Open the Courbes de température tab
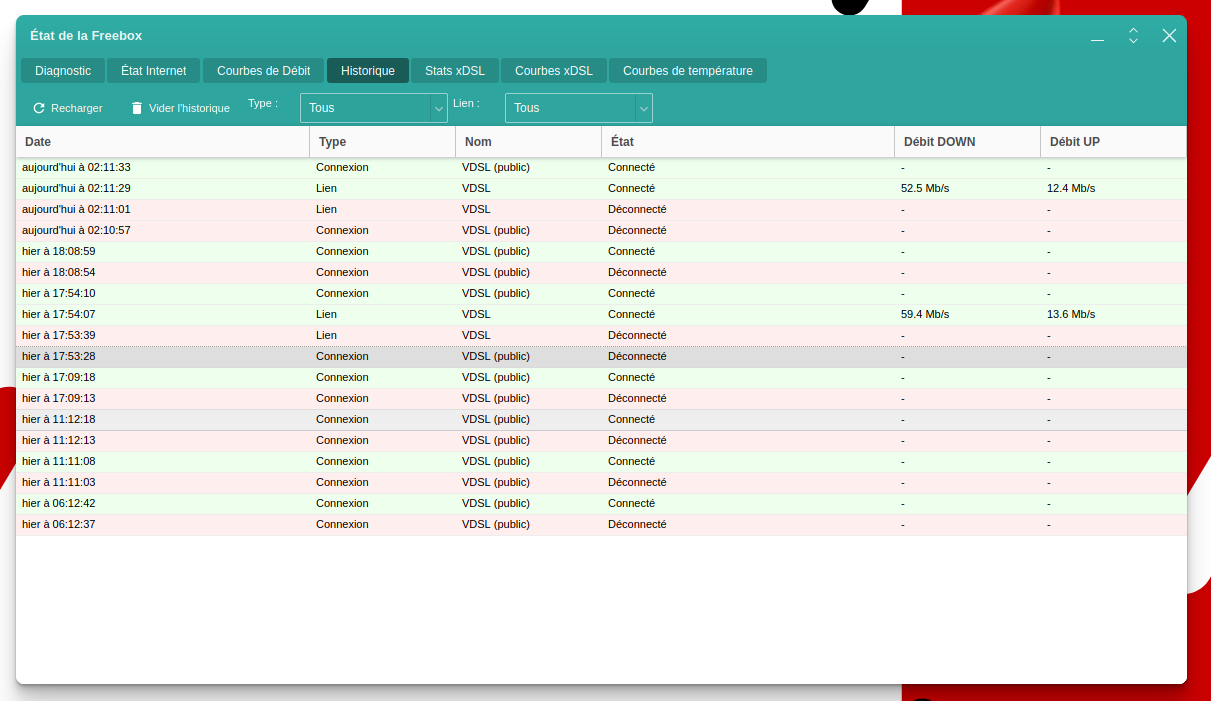1211x701 pixels. click(688, 71)
